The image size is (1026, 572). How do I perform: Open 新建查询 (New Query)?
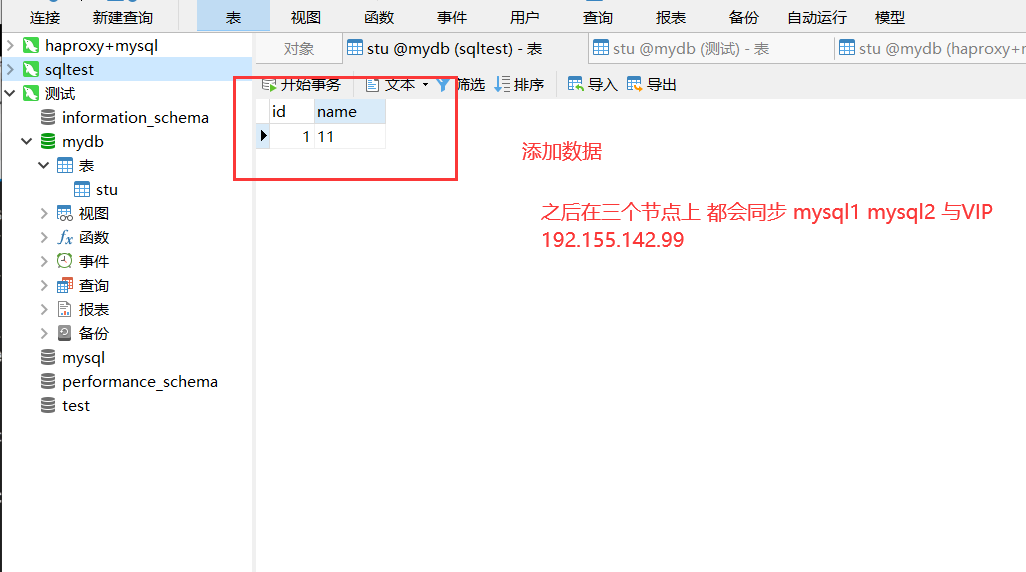click(x=122, y=18)
